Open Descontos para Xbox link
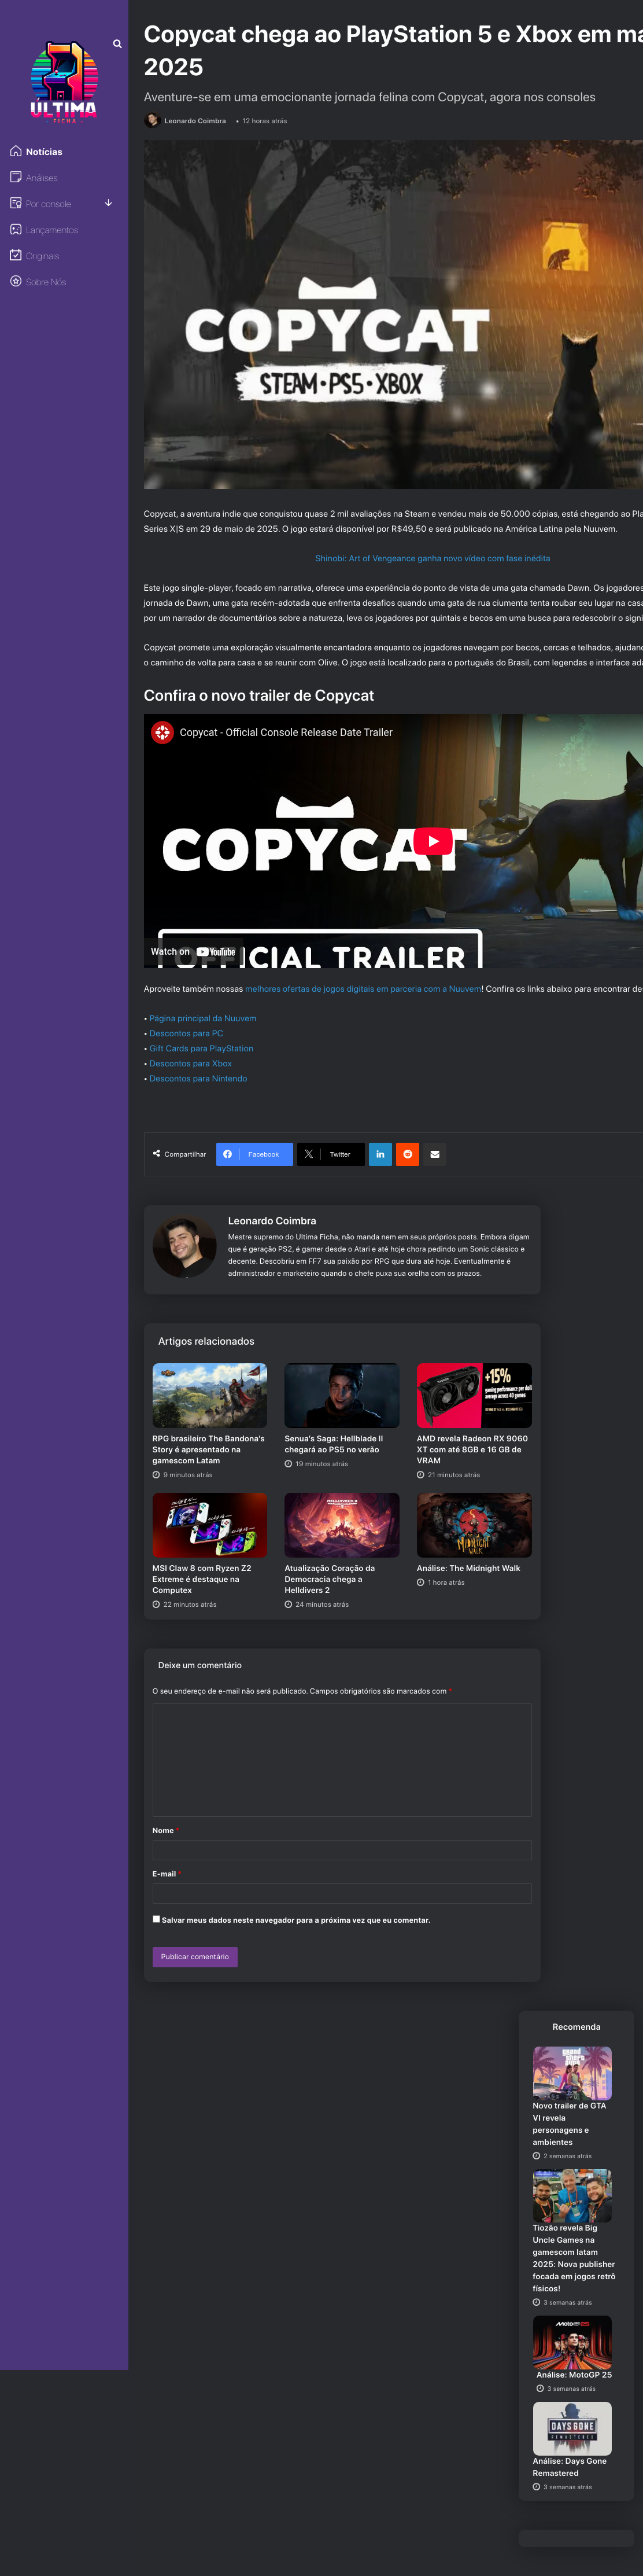 pos(190,1063)
